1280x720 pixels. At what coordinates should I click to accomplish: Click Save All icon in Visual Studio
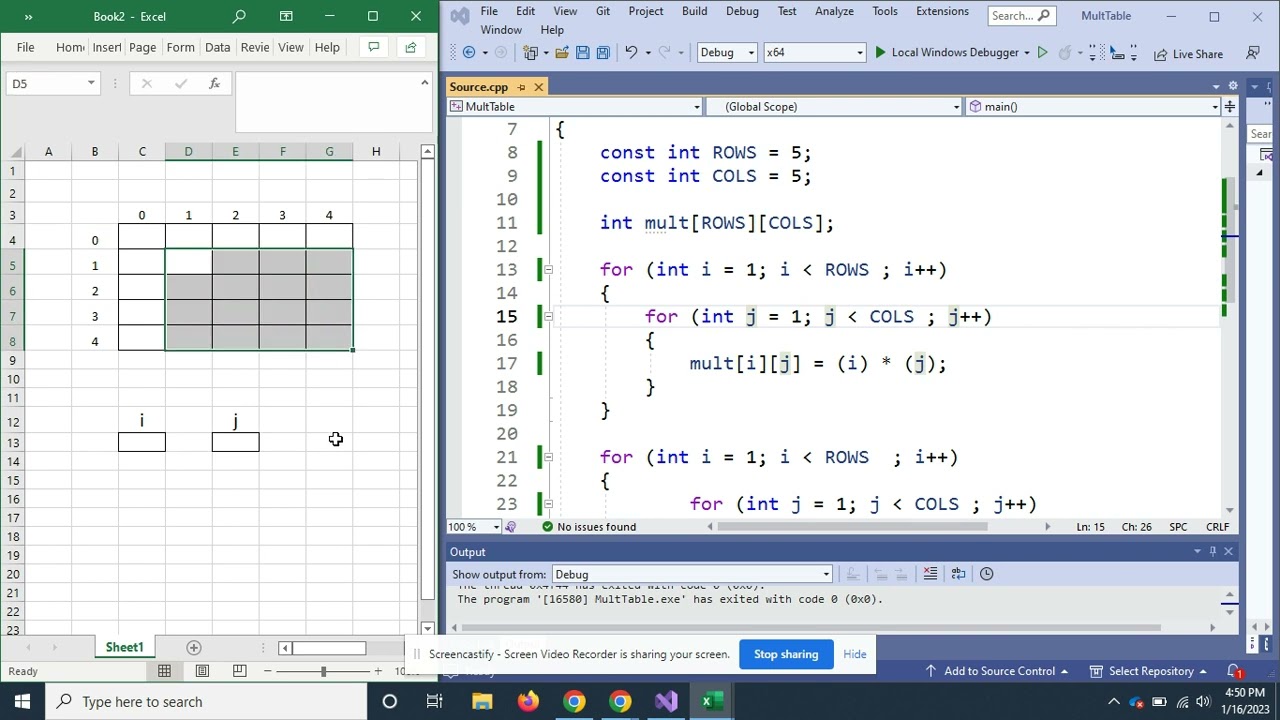603,53
